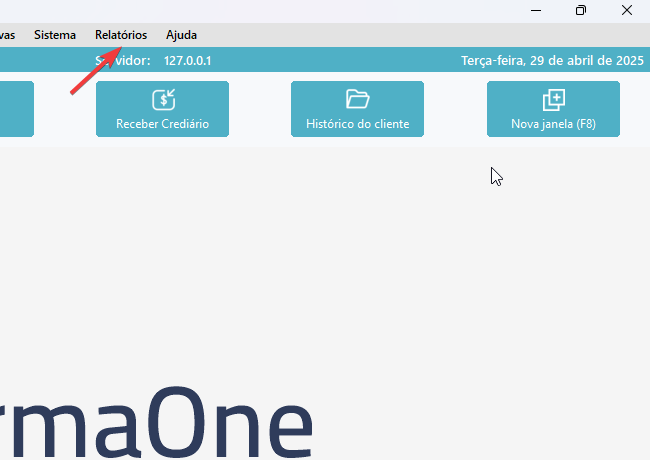Click the Receber Crediário button
The height and width of the screenshot is (460, 650).
162,109
